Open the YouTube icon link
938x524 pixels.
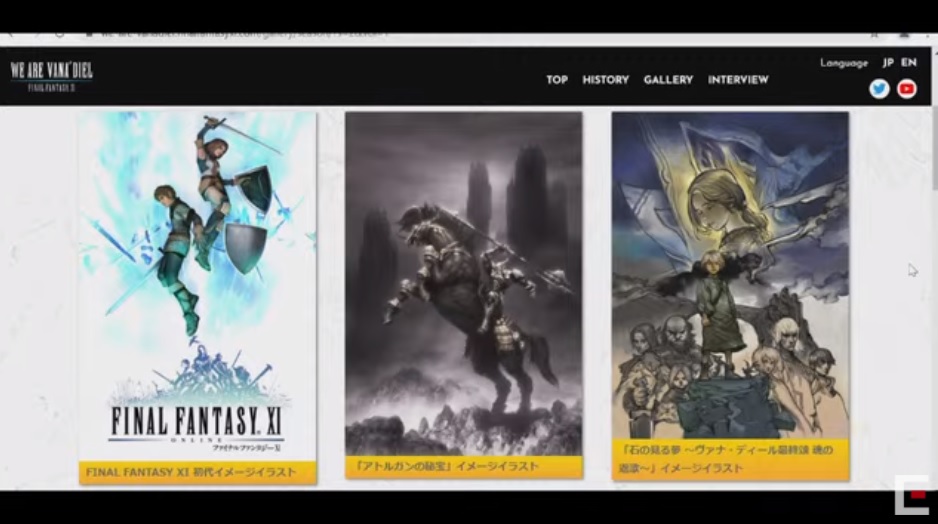(x=907, y=89)
